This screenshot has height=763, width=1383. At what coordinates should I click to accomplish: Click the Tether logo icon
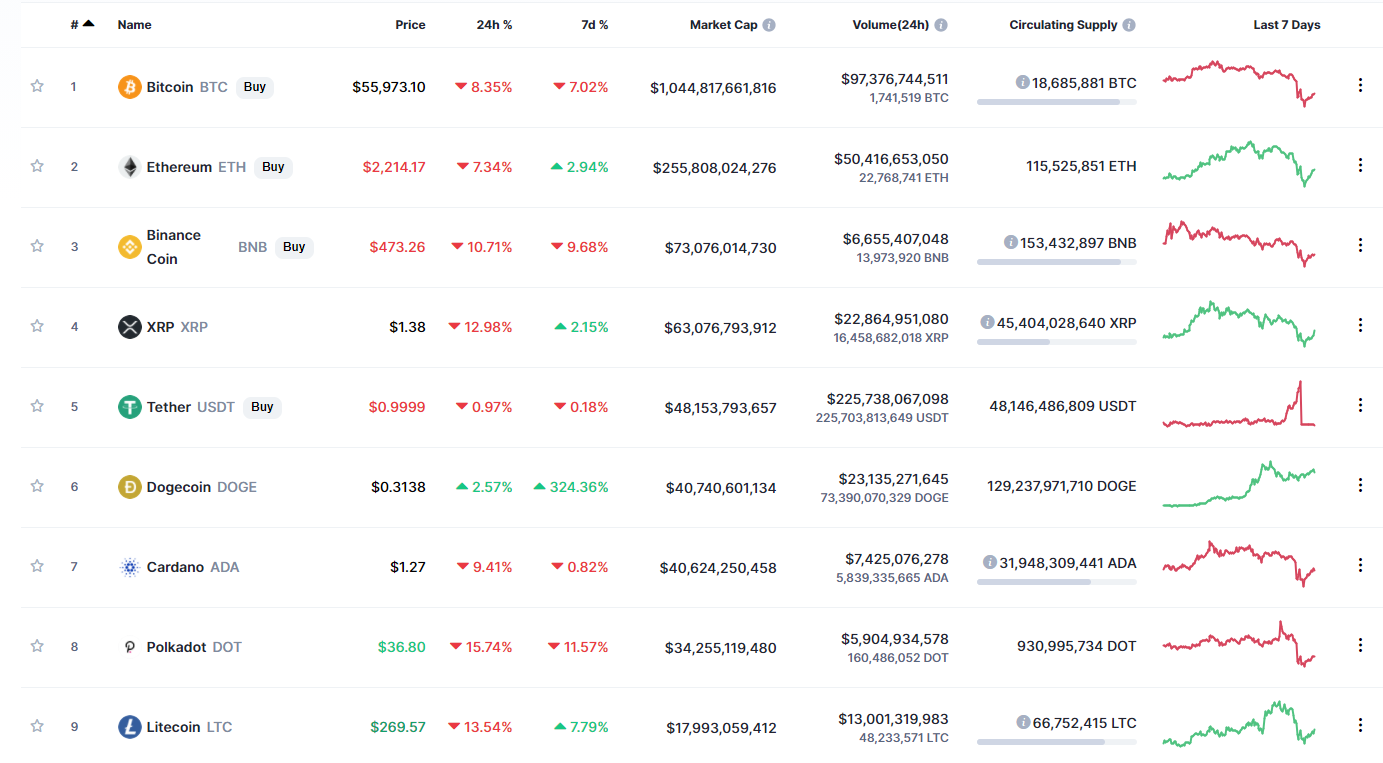coord(130,407)
